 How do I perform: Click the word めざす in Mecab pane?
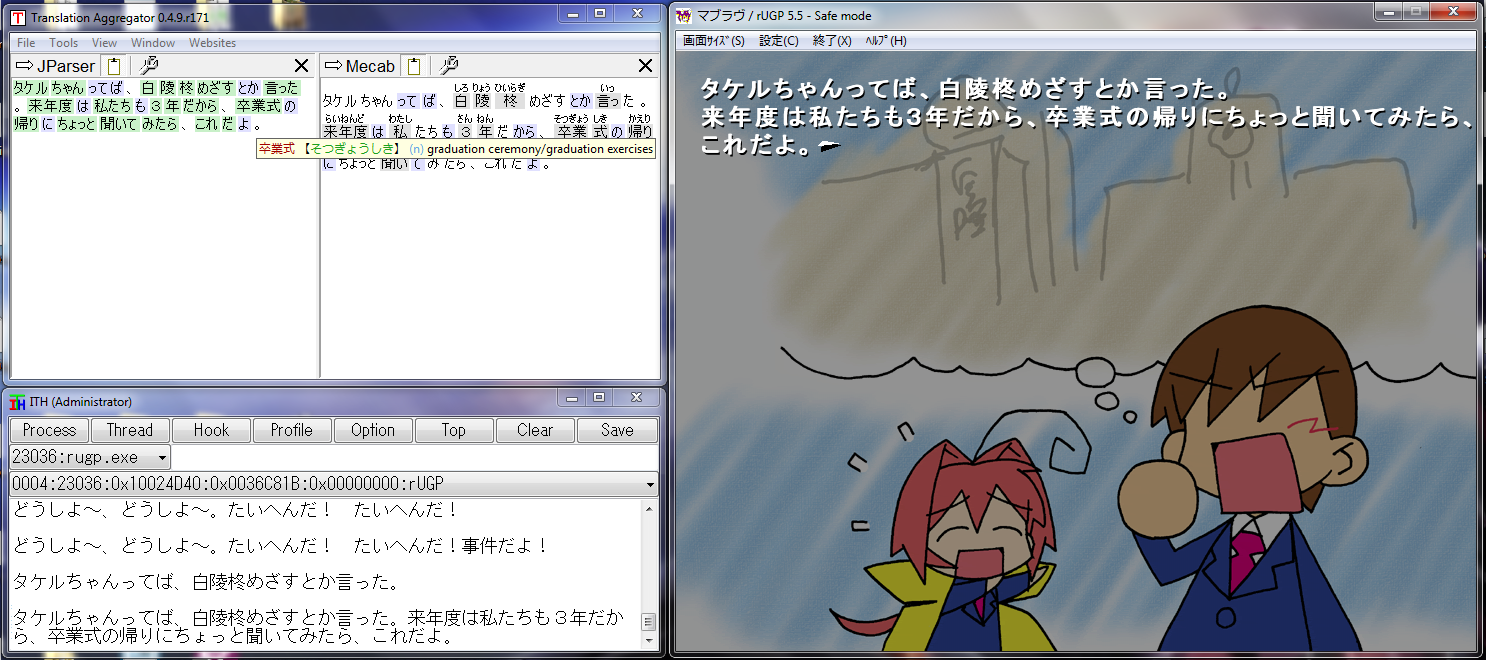[x=547, y=100]
